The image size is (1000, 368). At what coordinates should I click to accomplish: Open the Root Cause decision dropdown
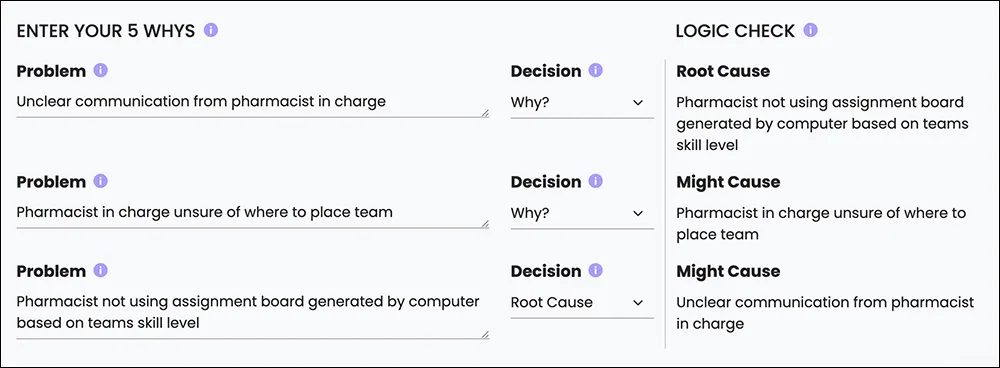pos(582,303)
